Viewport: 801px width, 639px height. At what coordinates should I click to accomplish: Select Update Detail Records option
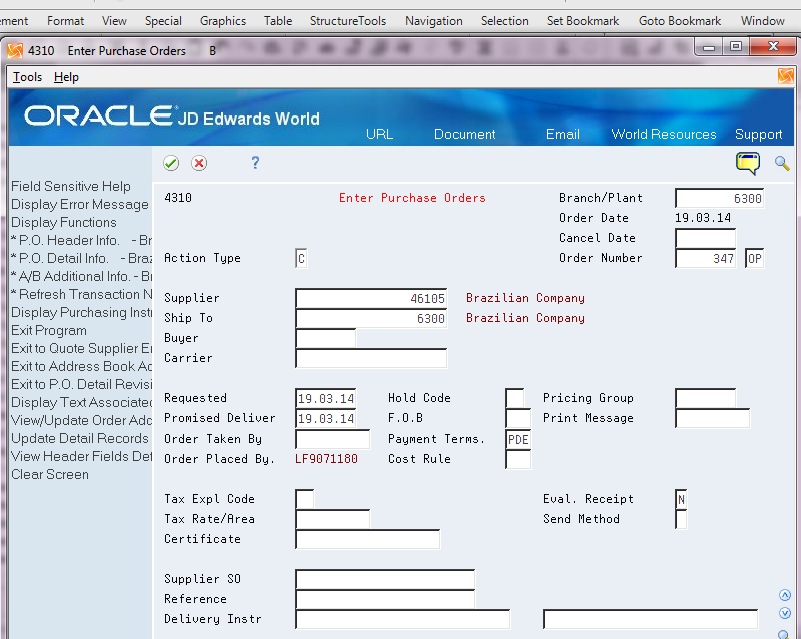[80, 438]
